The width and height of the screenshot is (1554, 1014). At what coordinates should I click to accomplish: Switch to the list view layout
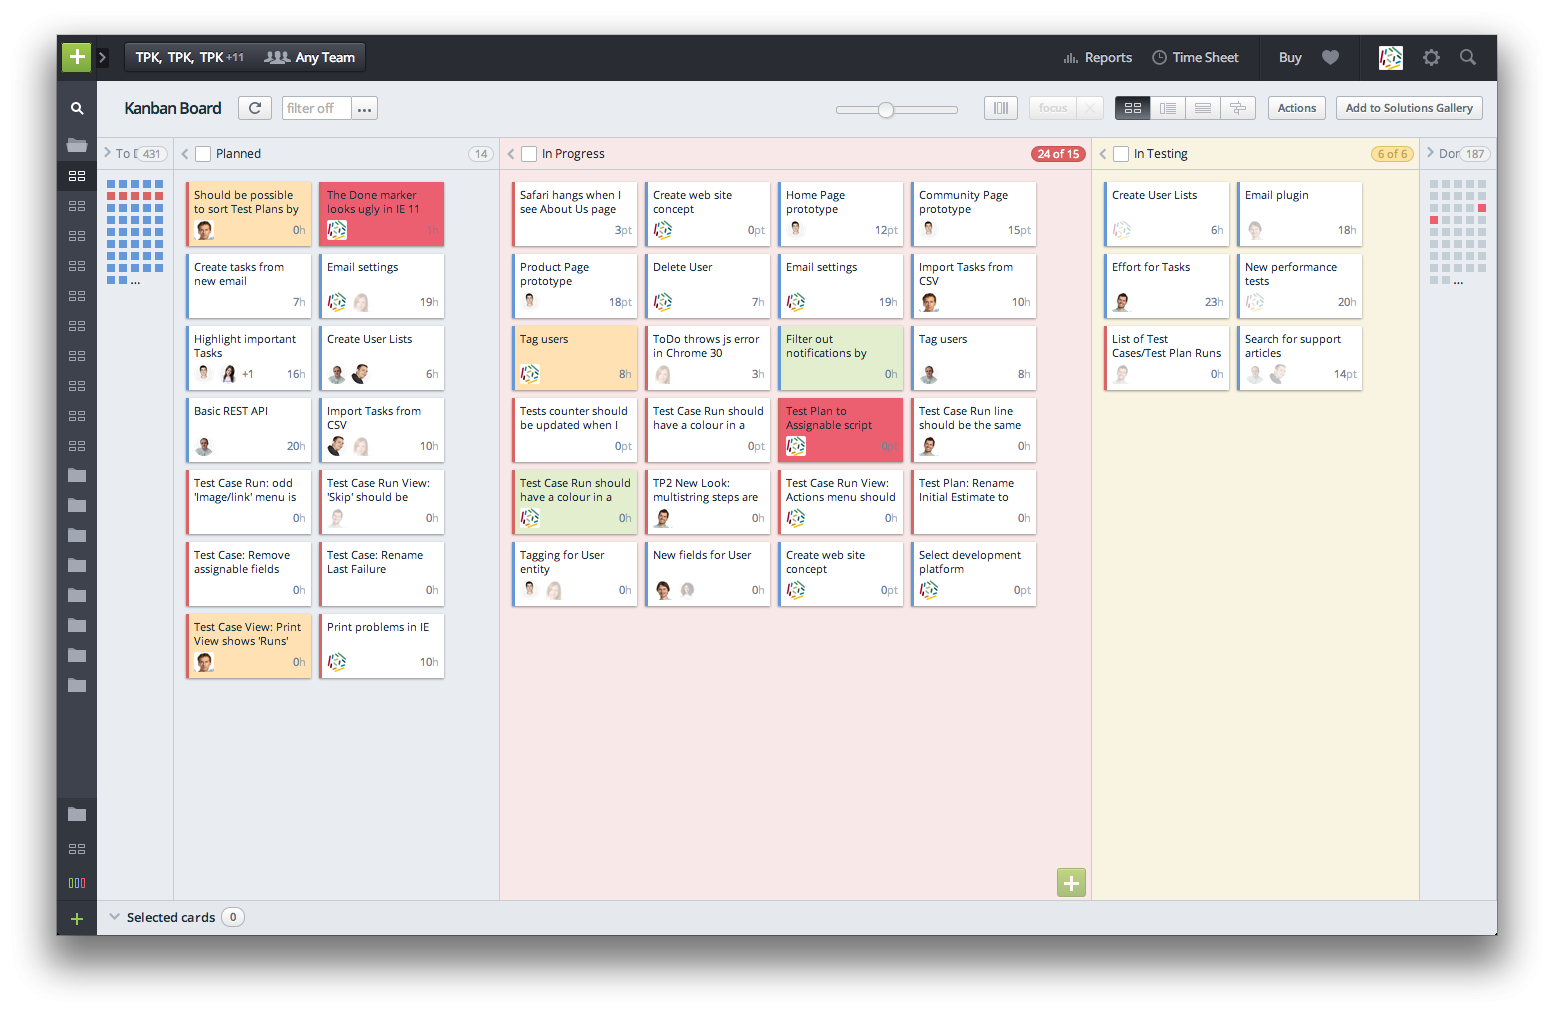[1167, 107]
